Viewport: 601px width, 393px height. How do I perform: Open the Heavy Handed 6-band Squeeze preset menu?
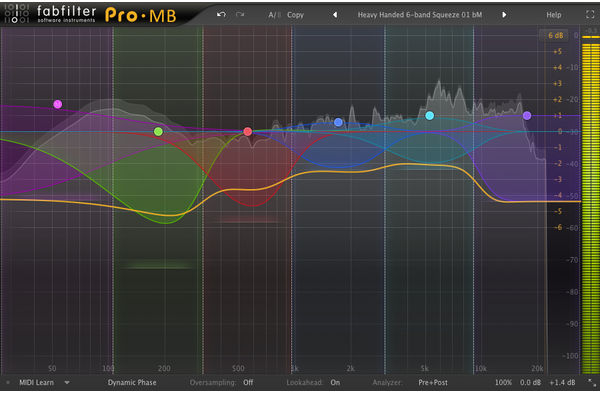(x=420, y=15)
